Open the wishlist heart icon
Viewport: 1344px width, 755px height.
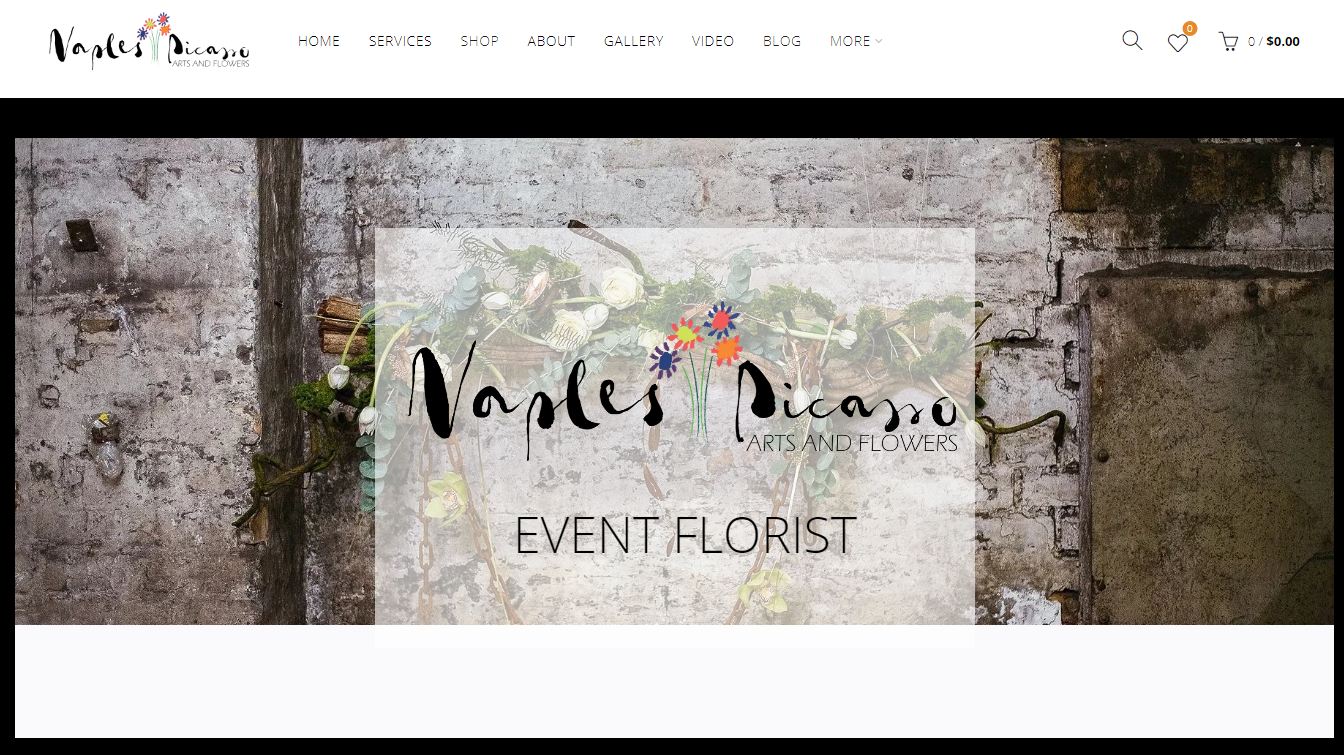pyautogui.click(x=1178, y=43)
